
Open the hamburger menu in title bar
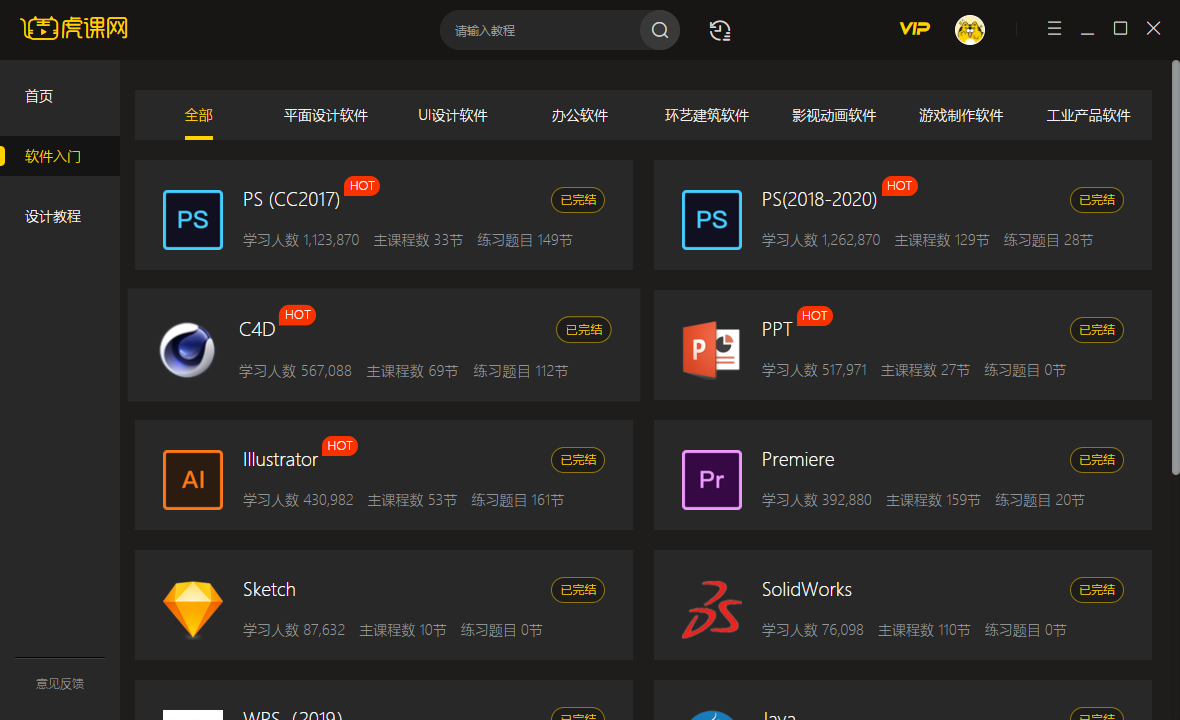[1054, 28]
